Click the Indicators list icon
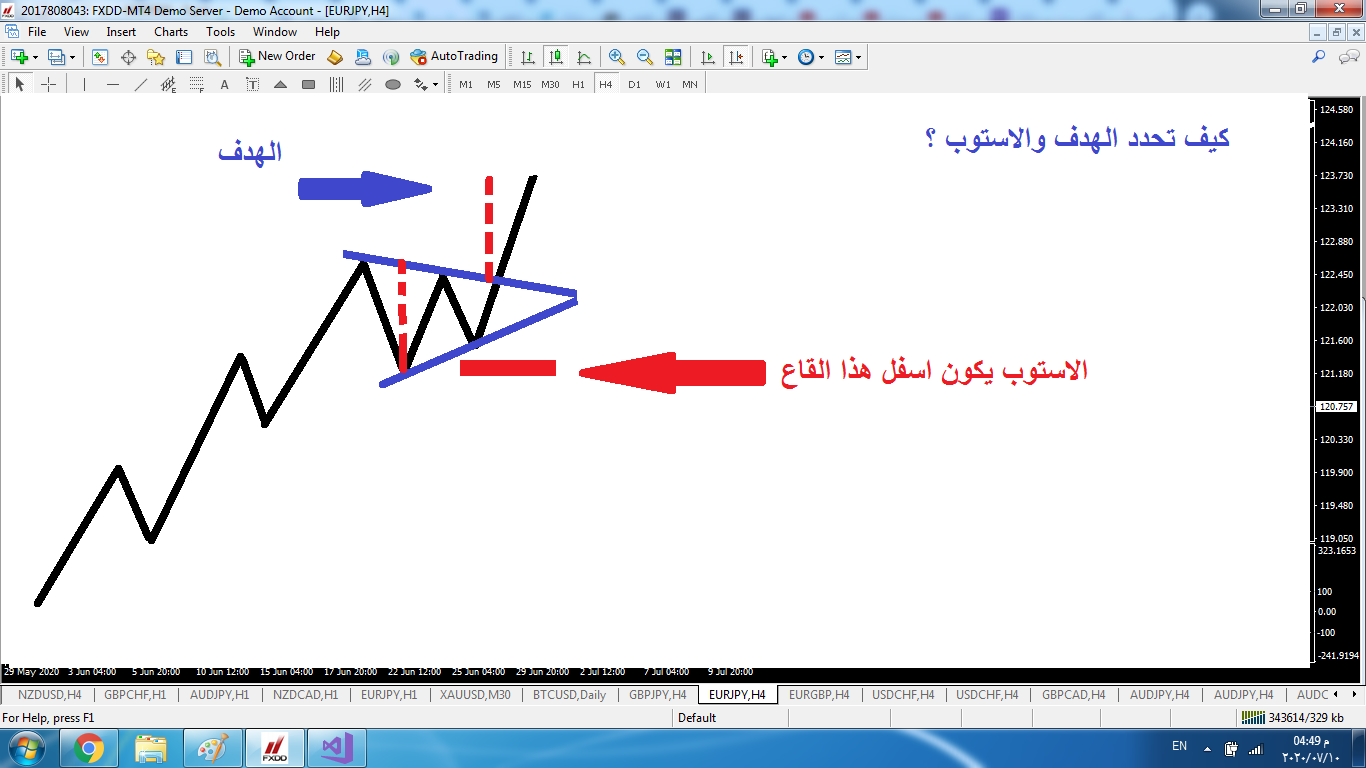This screenshot has width=1366, height=768. 769,57
